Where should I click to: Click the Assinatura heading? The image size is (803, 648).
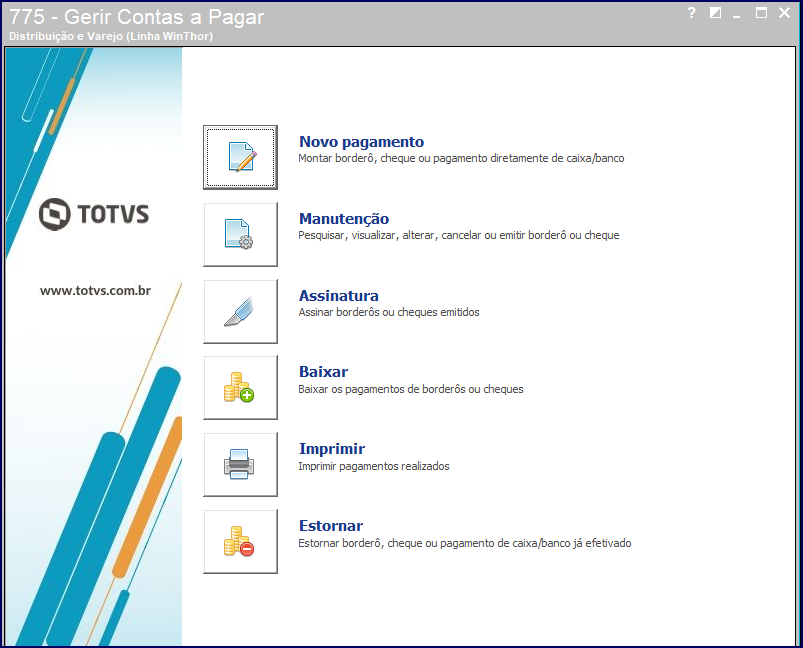tap(339, 296)
